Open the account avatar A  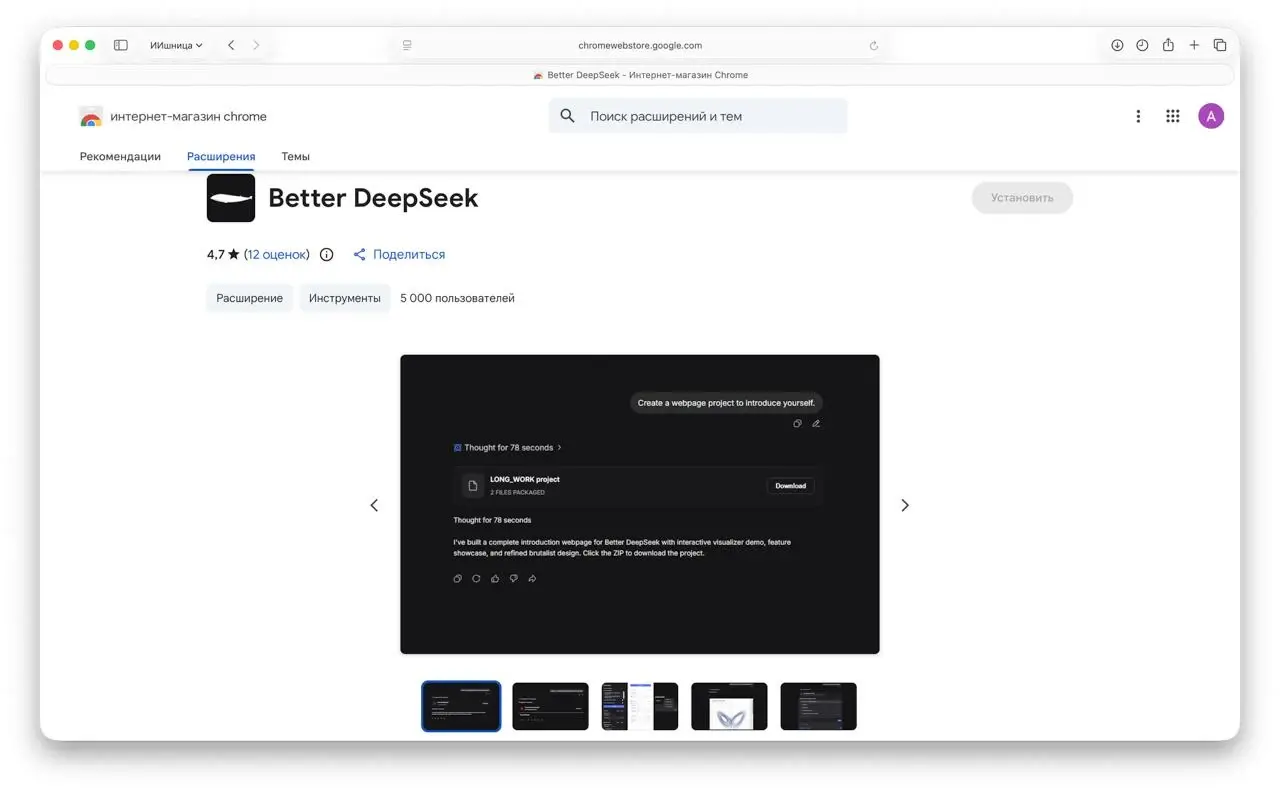tap(1211, 116)
